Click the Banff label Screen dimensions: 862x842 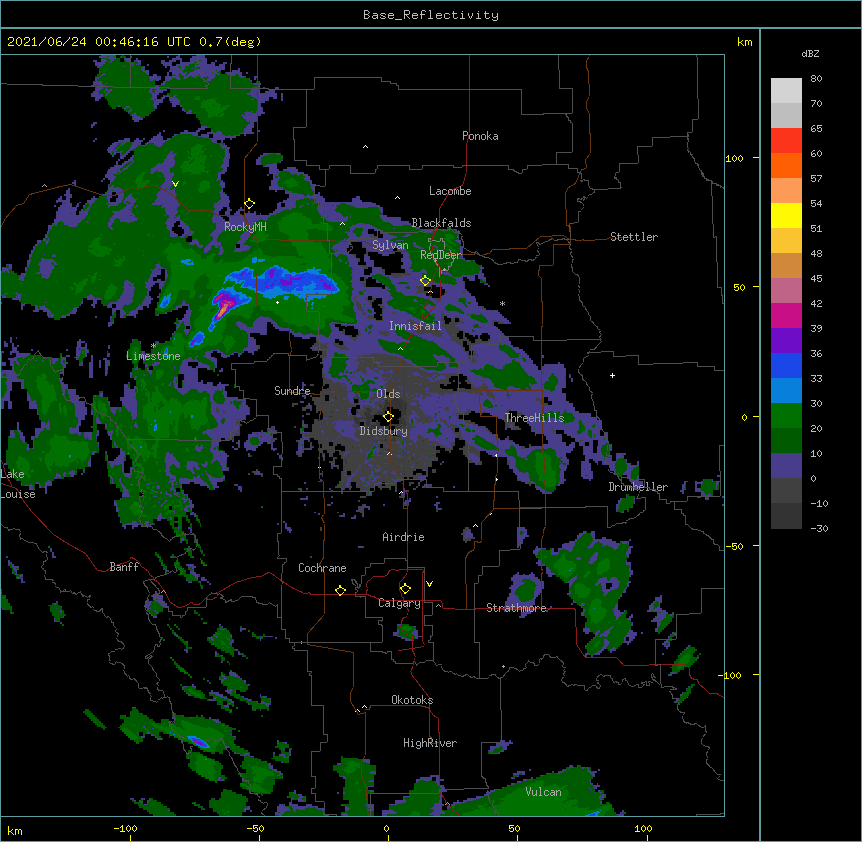tap(124, 567)
